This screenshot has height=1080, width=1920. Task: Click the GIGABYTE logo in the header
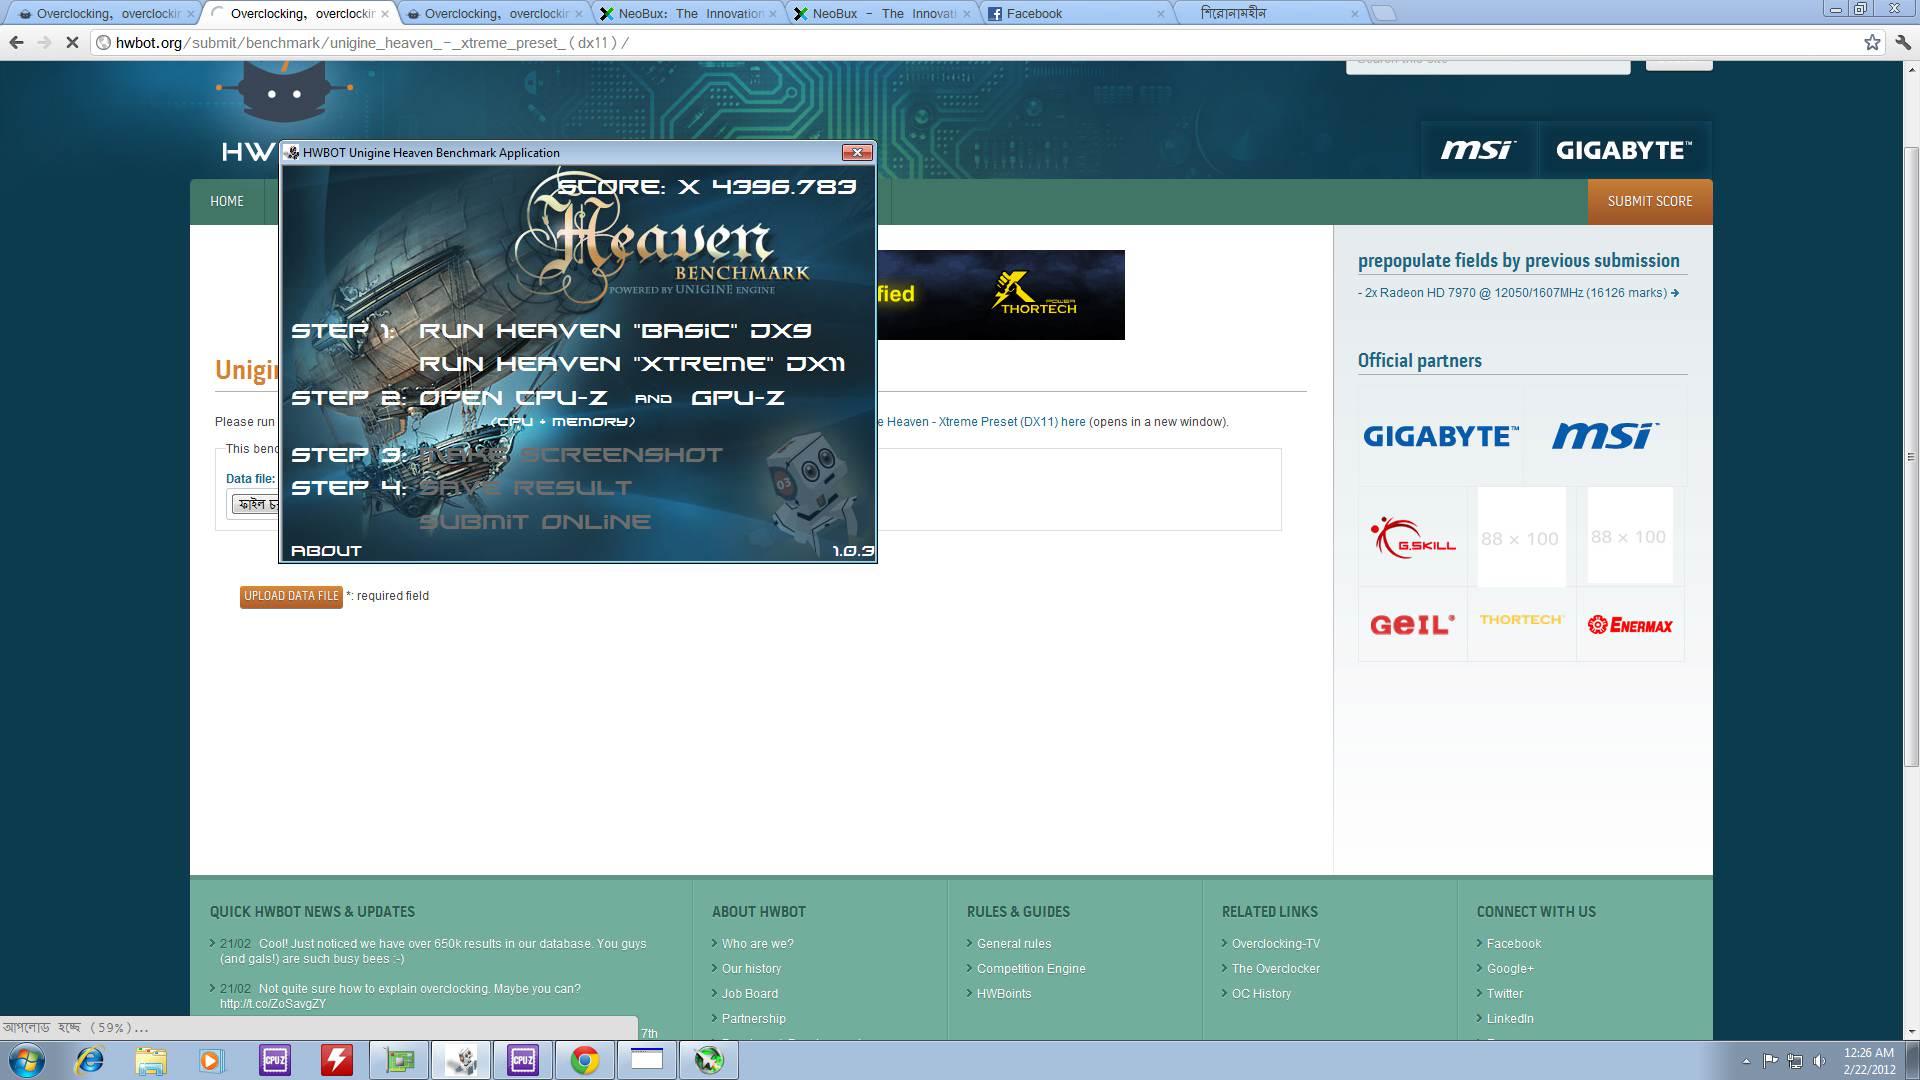1624,150
